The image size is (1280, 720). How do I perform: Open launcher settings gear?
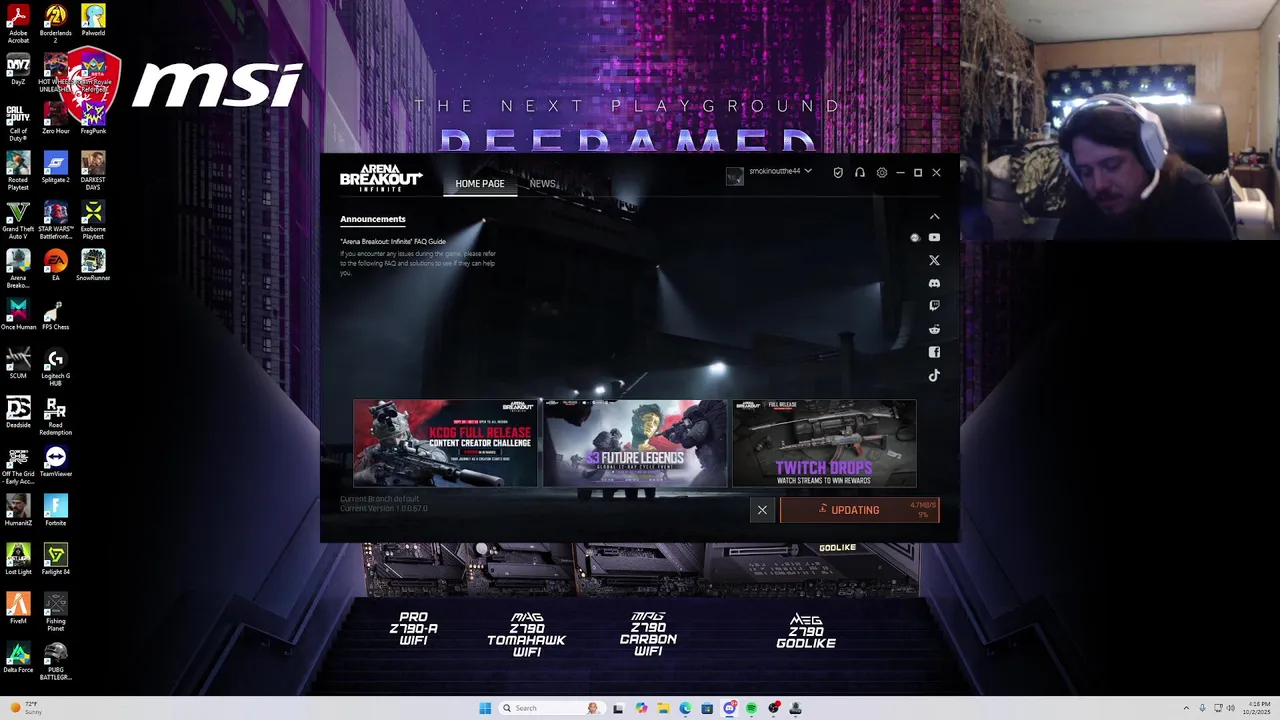tap(882, 172)
